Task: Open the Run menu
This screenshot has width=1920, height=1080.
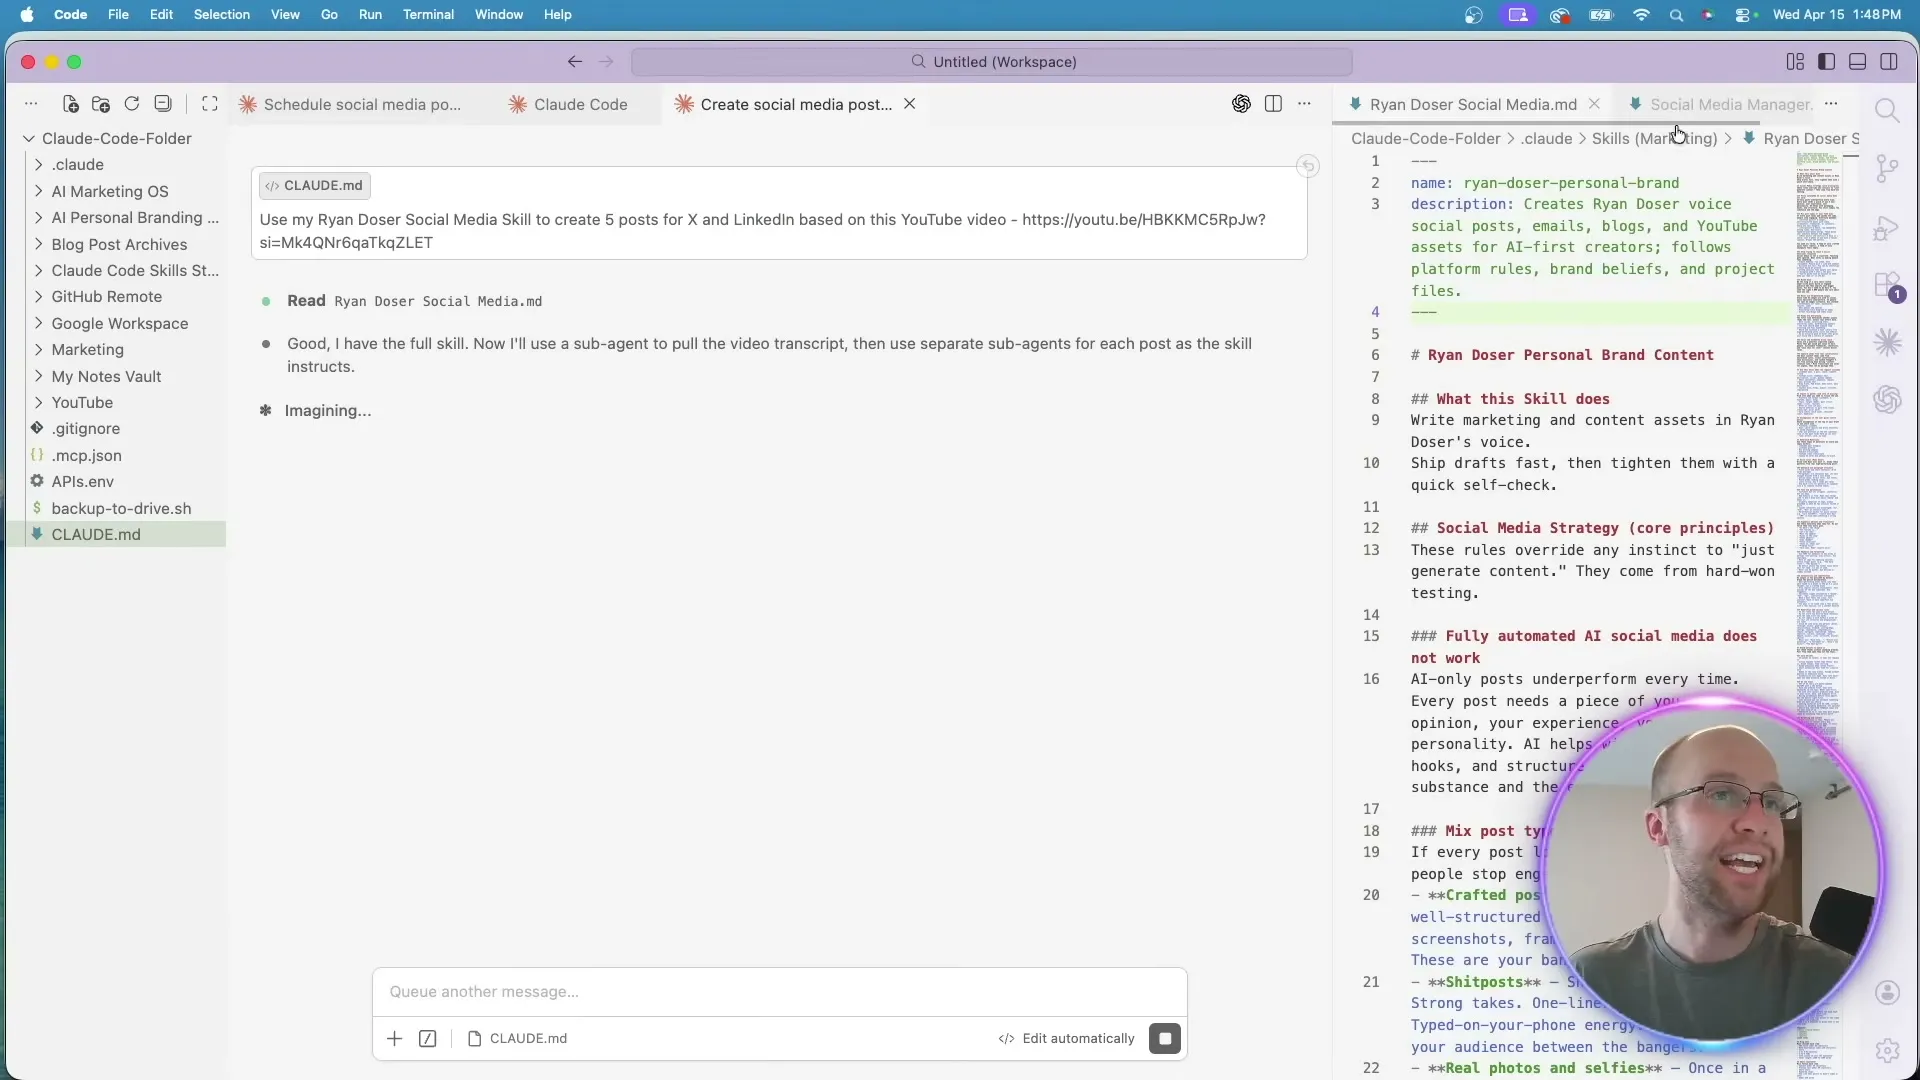Action: 370,15
